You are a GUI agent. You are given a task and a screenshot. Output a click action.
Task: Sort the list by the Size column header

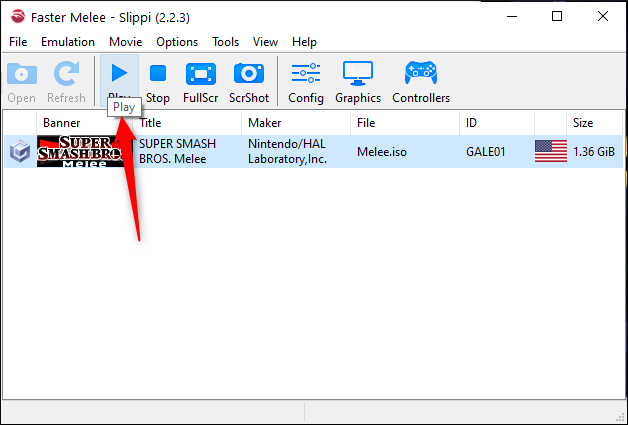pyautogui.click(x=594, y=123)
